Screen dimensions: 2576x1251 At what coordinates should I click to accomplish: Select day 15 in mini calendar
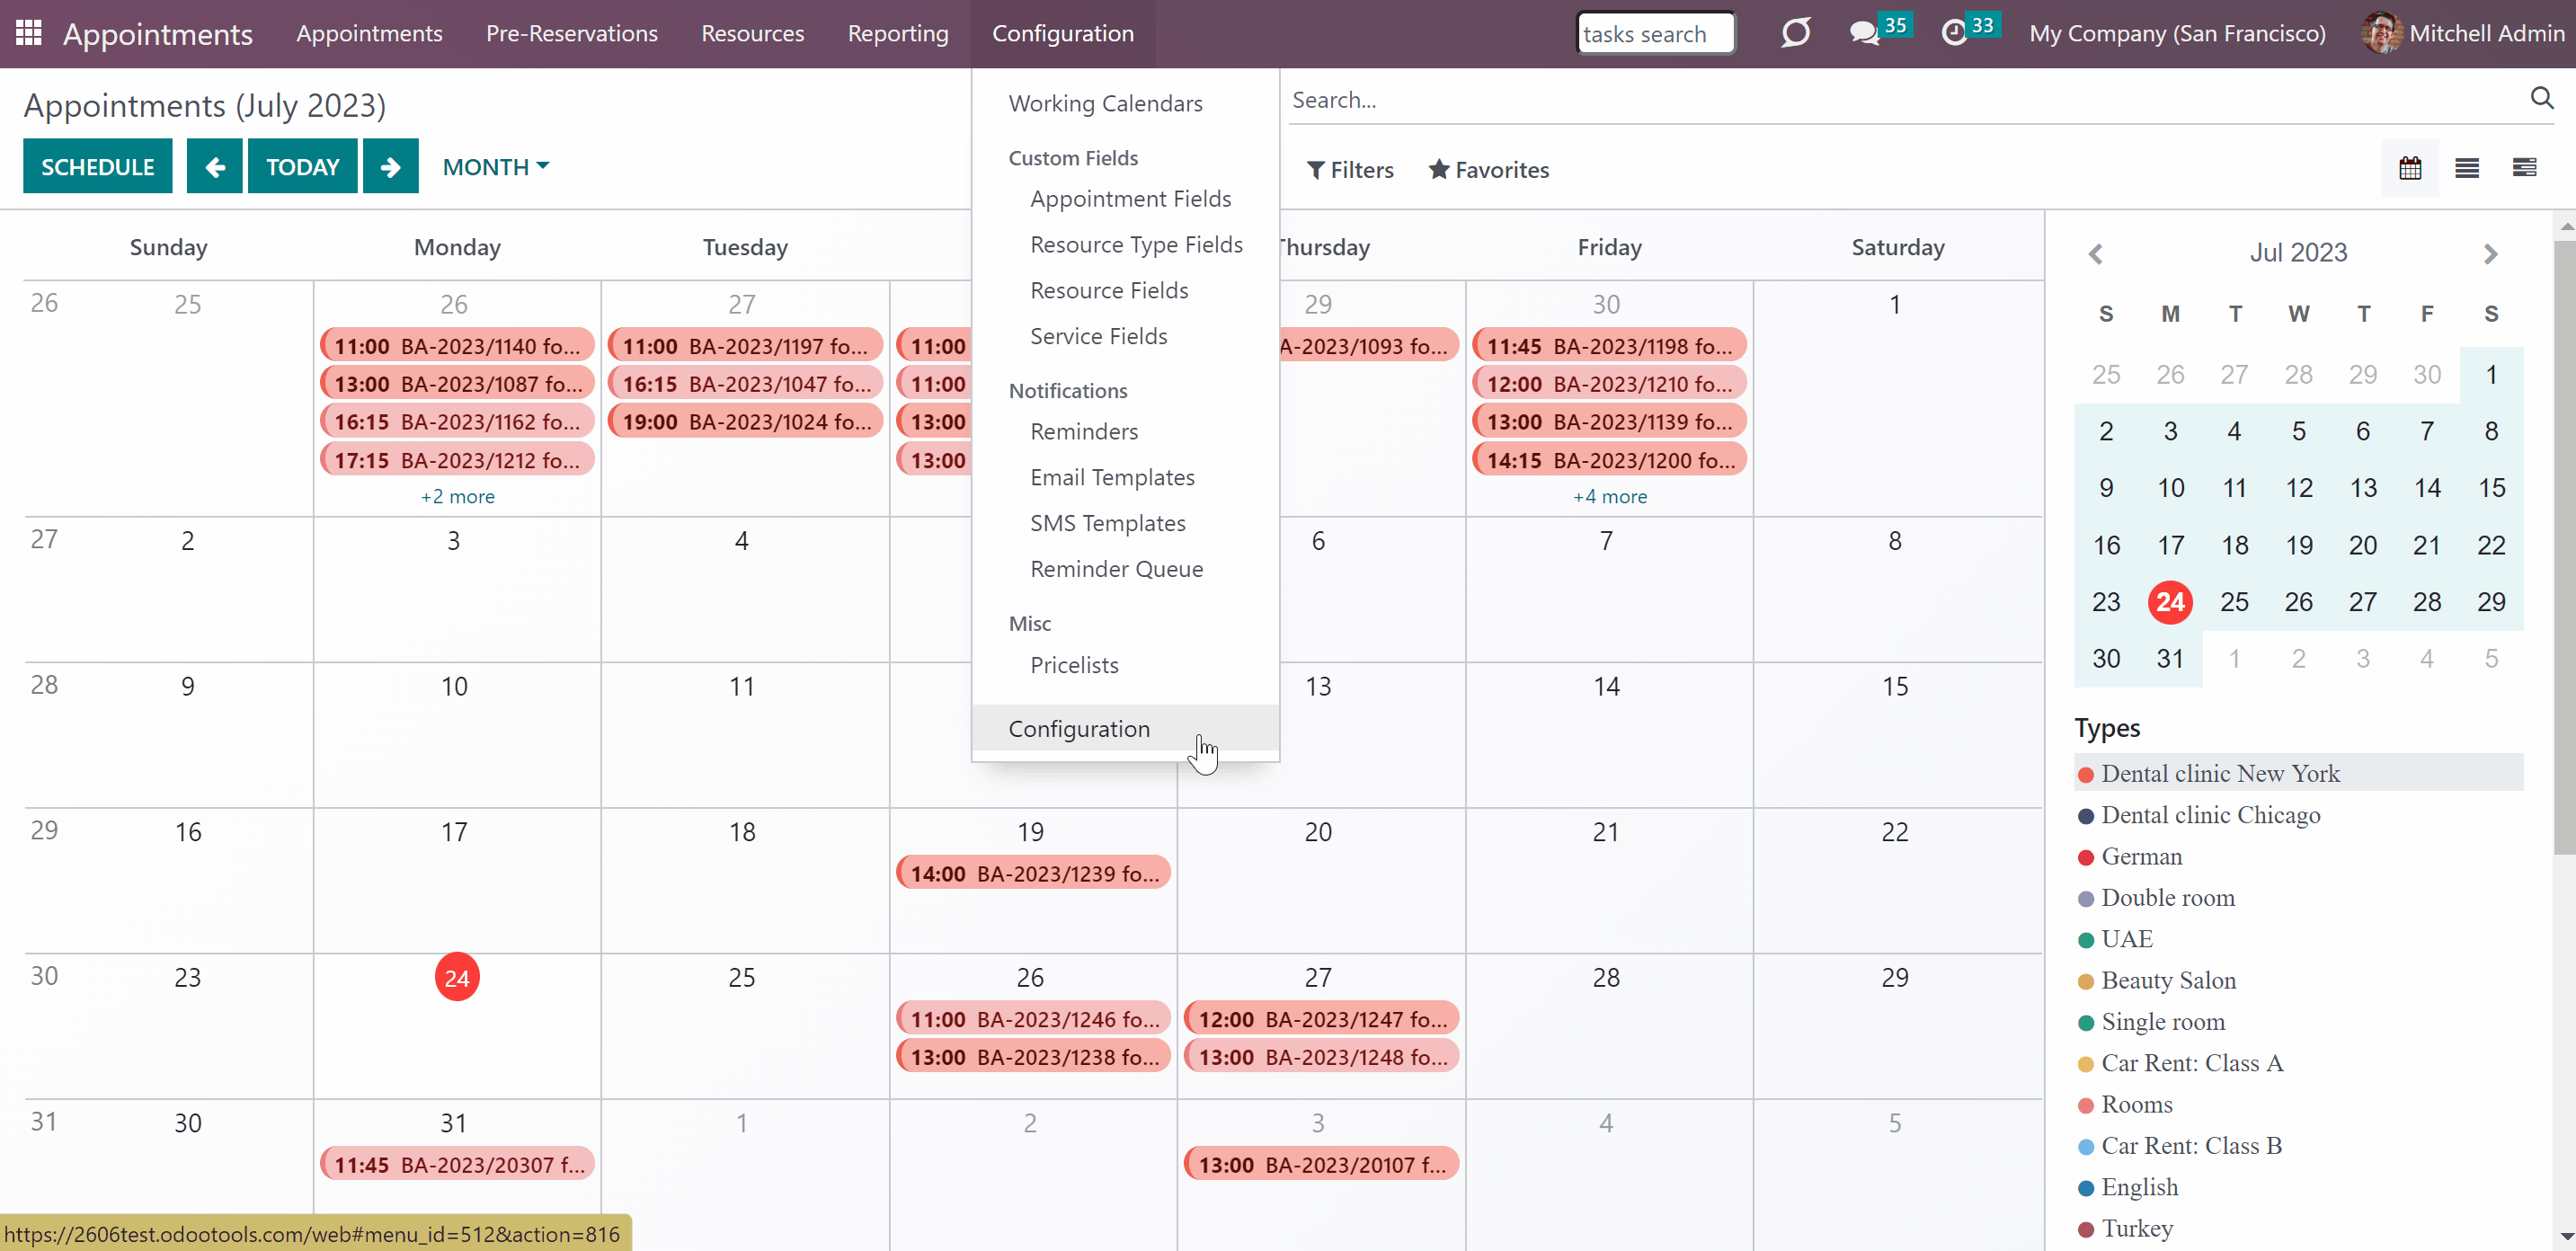(2490, 488)
